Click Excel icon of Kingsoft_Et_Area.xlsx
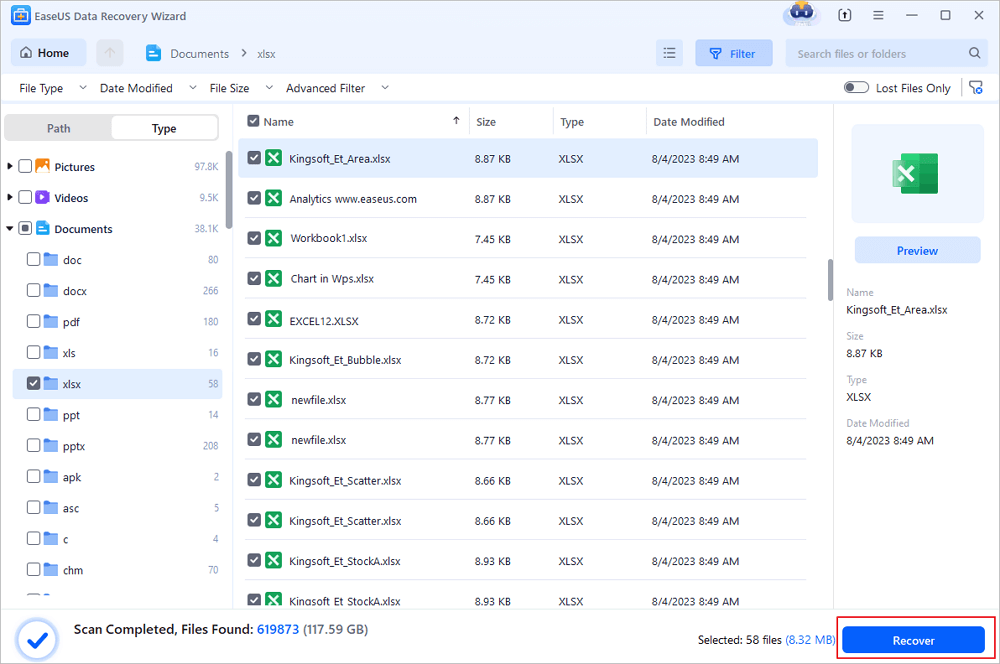1000x664 pixels. coord(273,158)
